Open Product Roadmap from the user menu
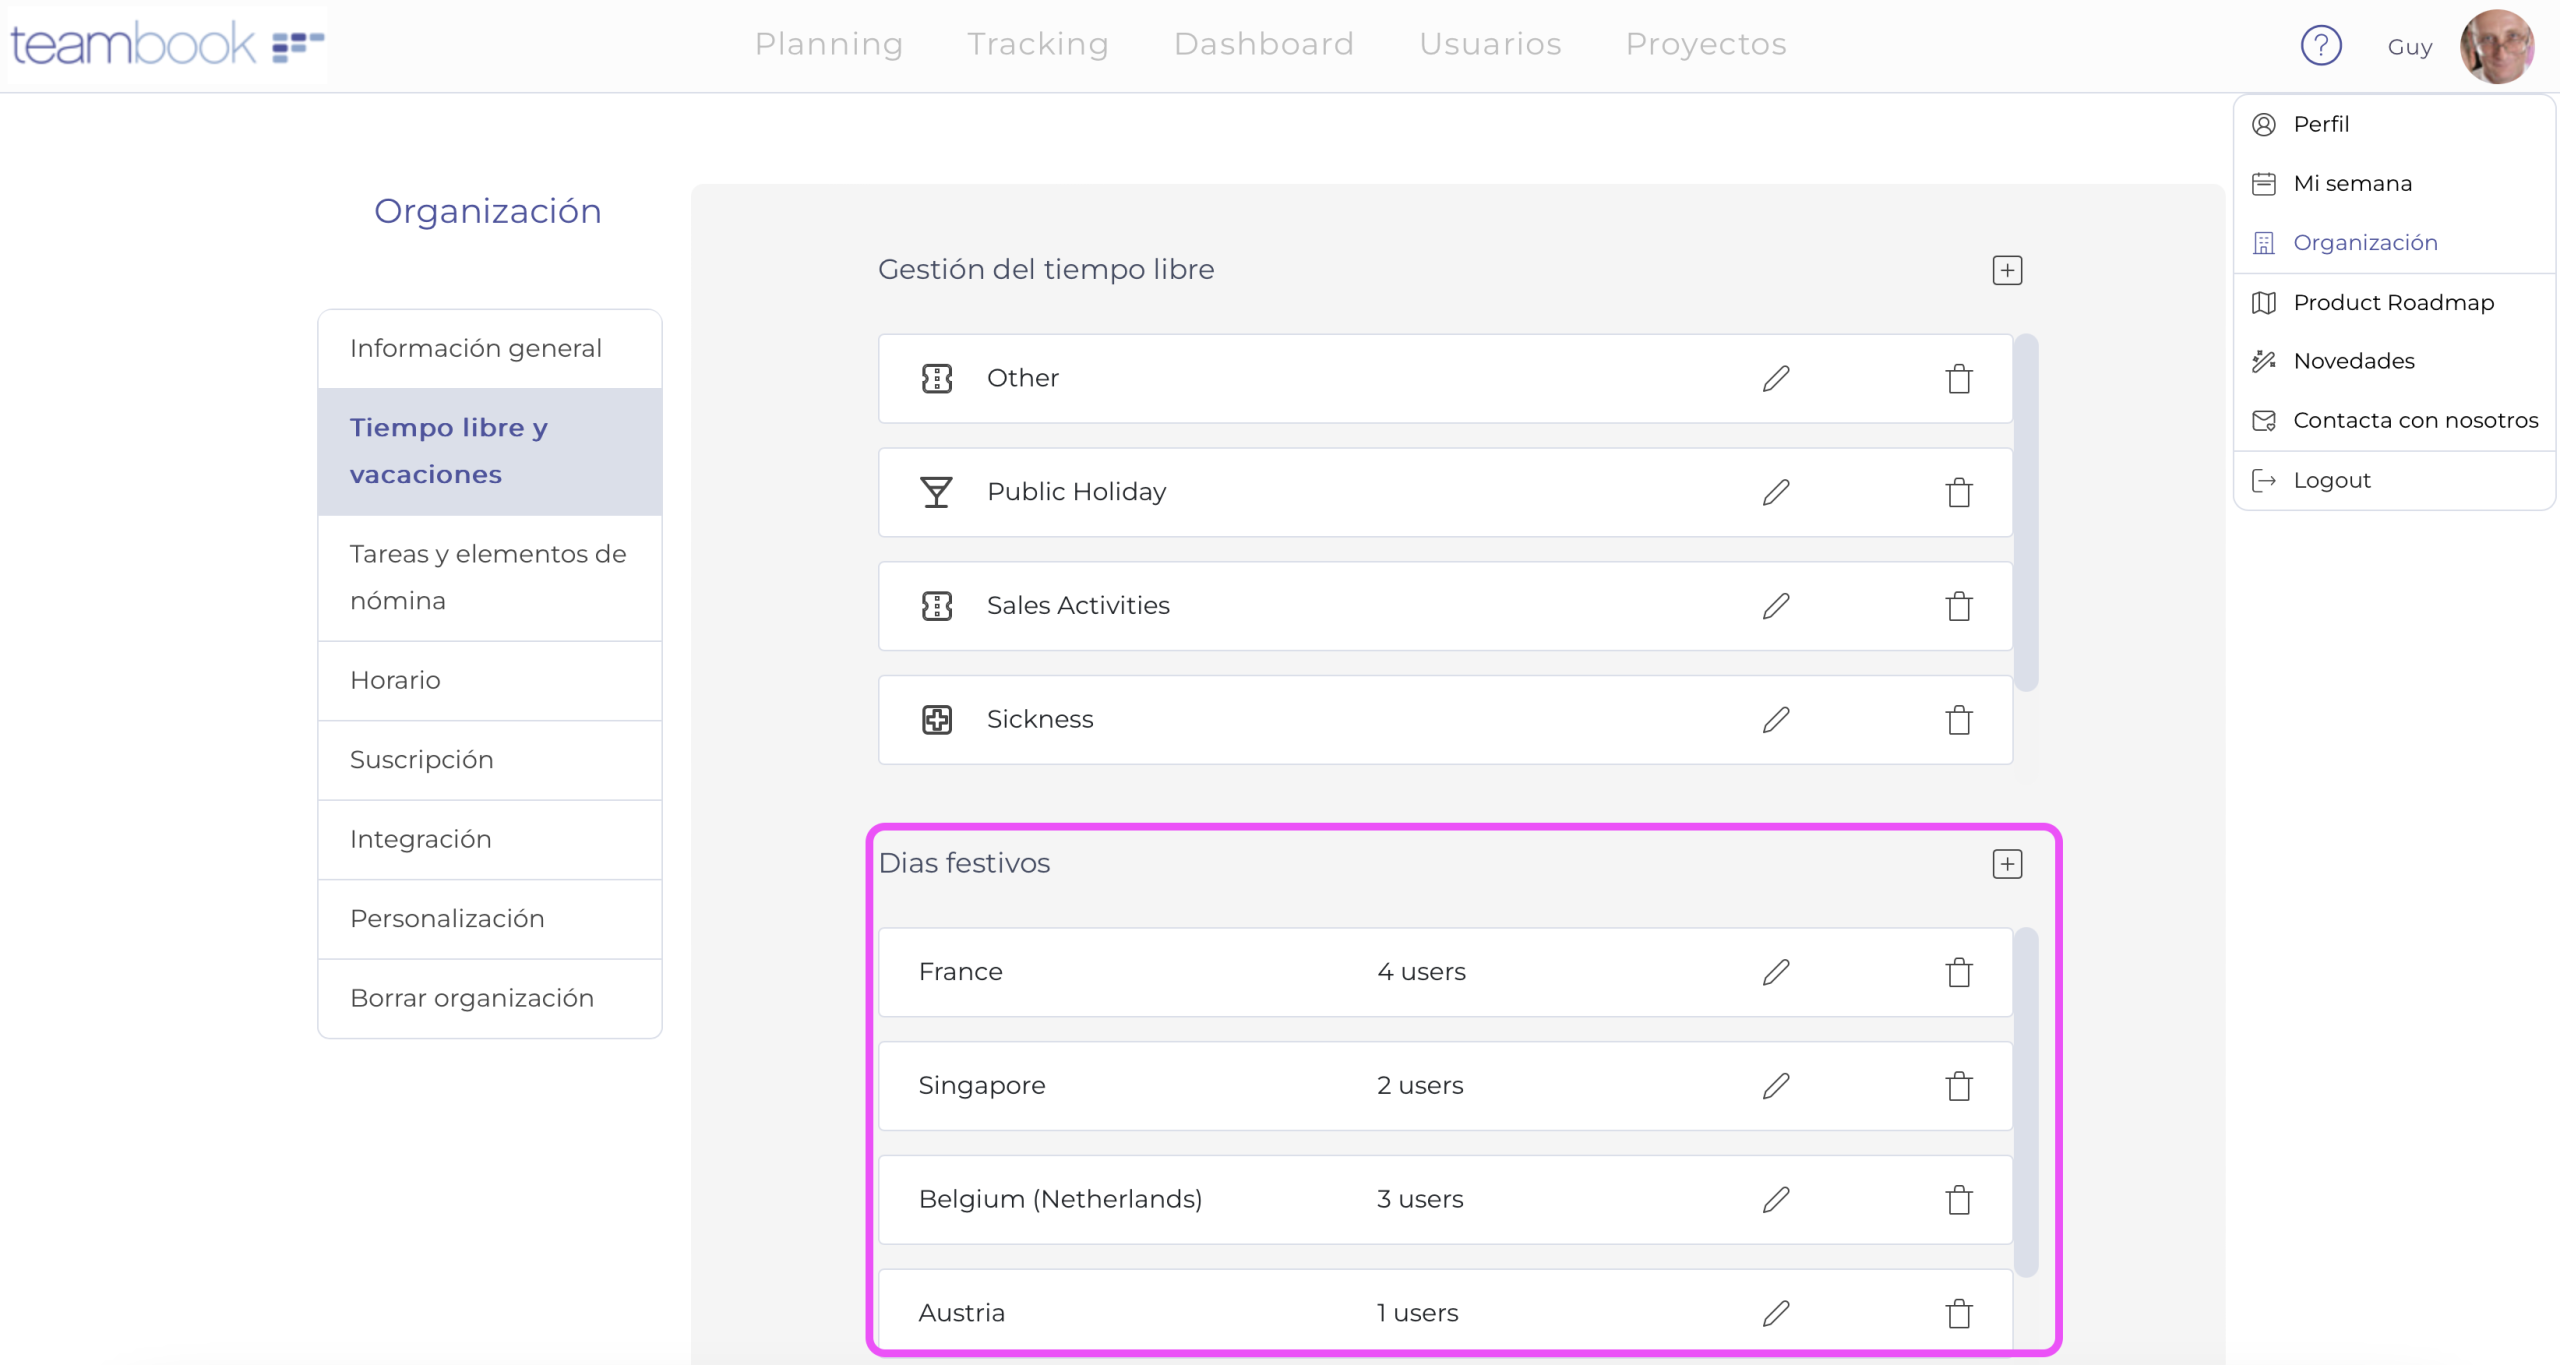The image size is (2560, 1365). pyautogui.click(x=2392, y=302)
